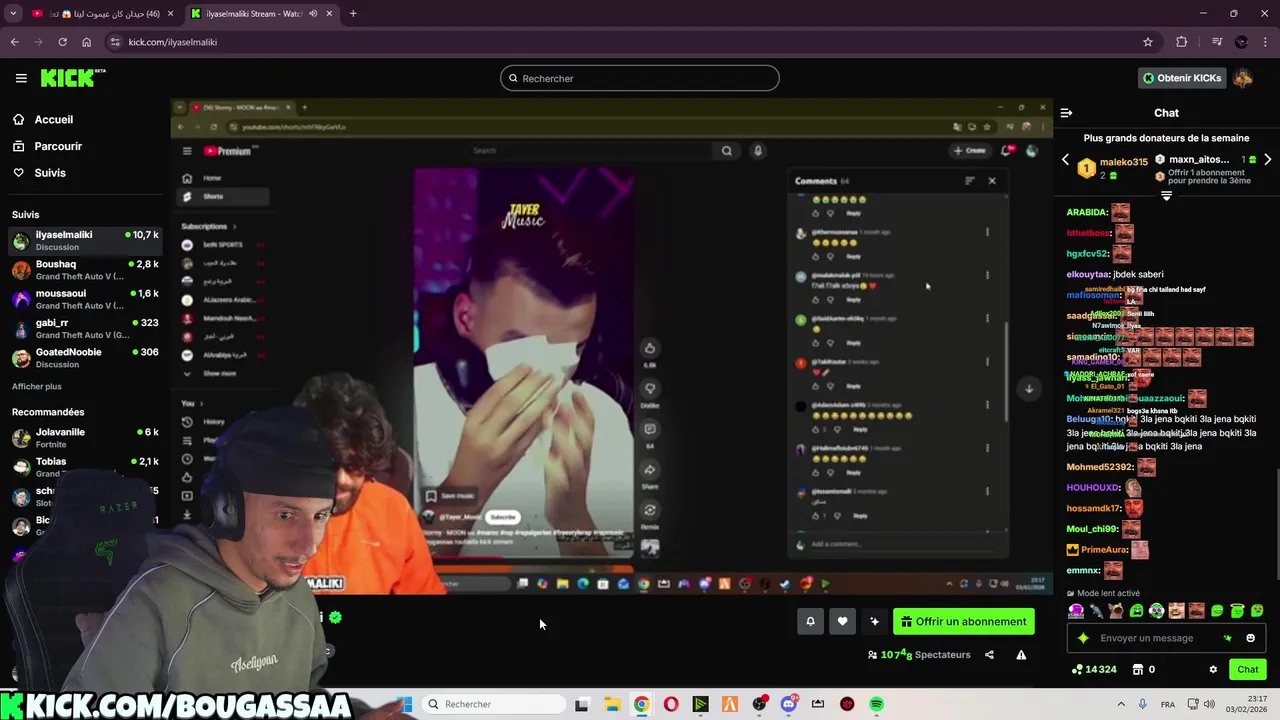Open the emote picker smiley icon
1280x720 pixels.
pos(1250,638)
